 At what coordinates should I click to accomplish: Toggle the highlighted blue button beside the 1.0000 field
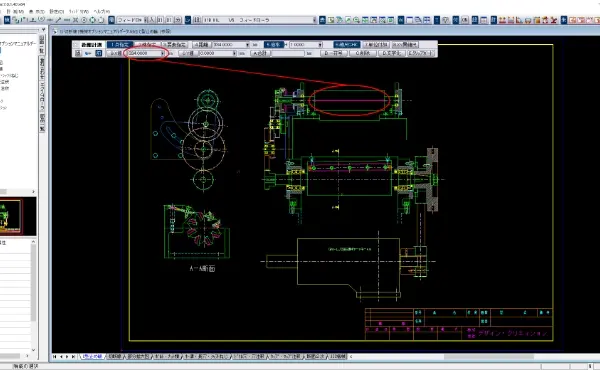(274, 45)
